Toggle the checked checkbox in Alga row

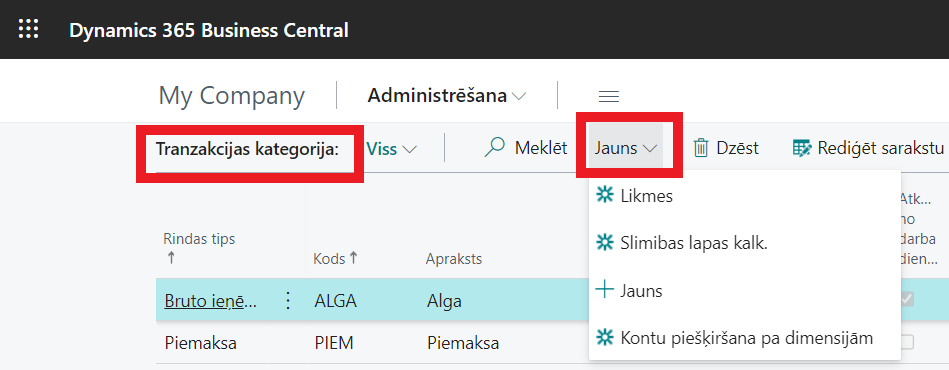[907, 299]
